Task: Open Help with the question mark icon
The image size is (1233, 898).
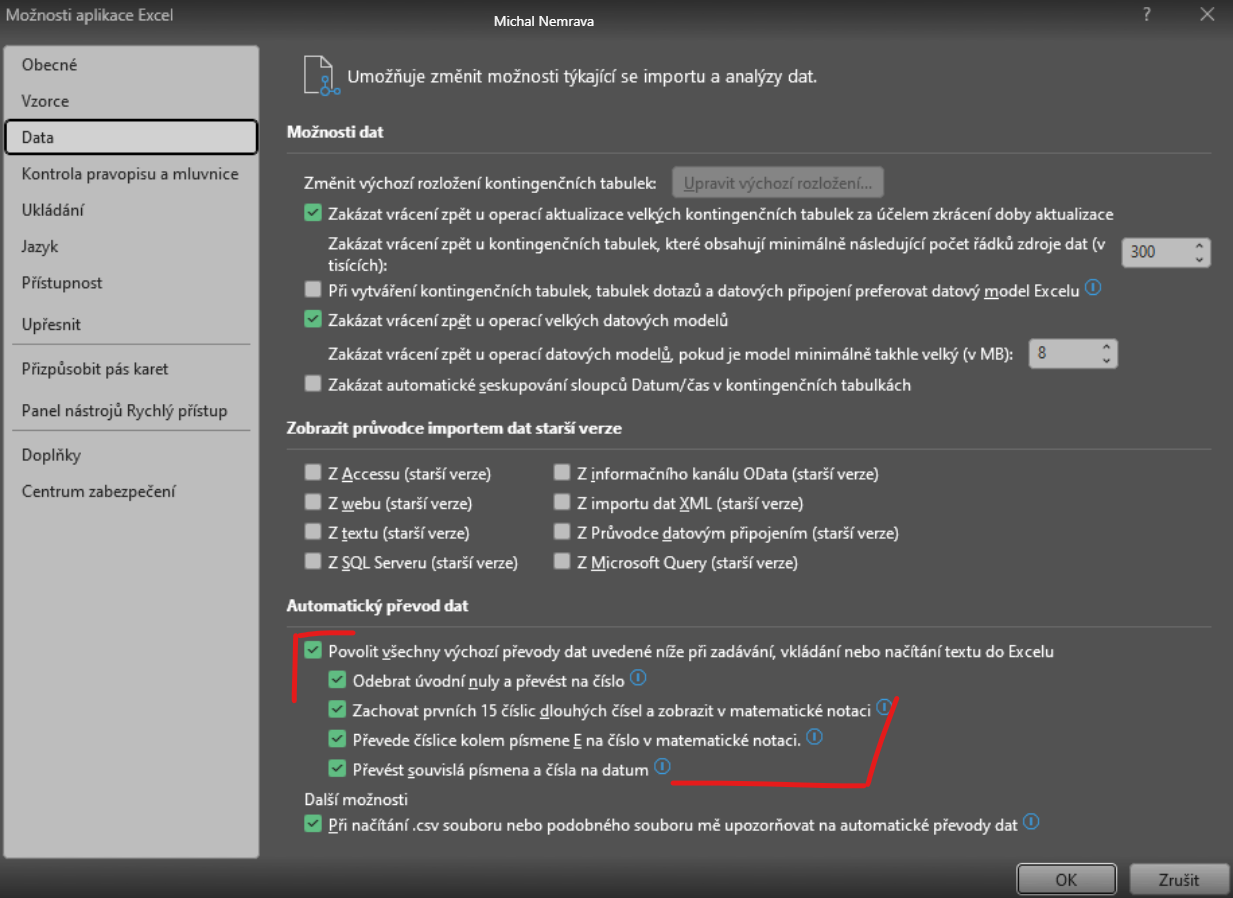Action: [1146, 15]
